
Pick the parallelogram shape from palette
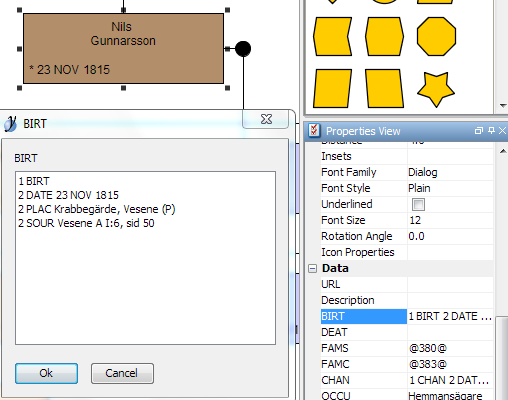point(333,88)
